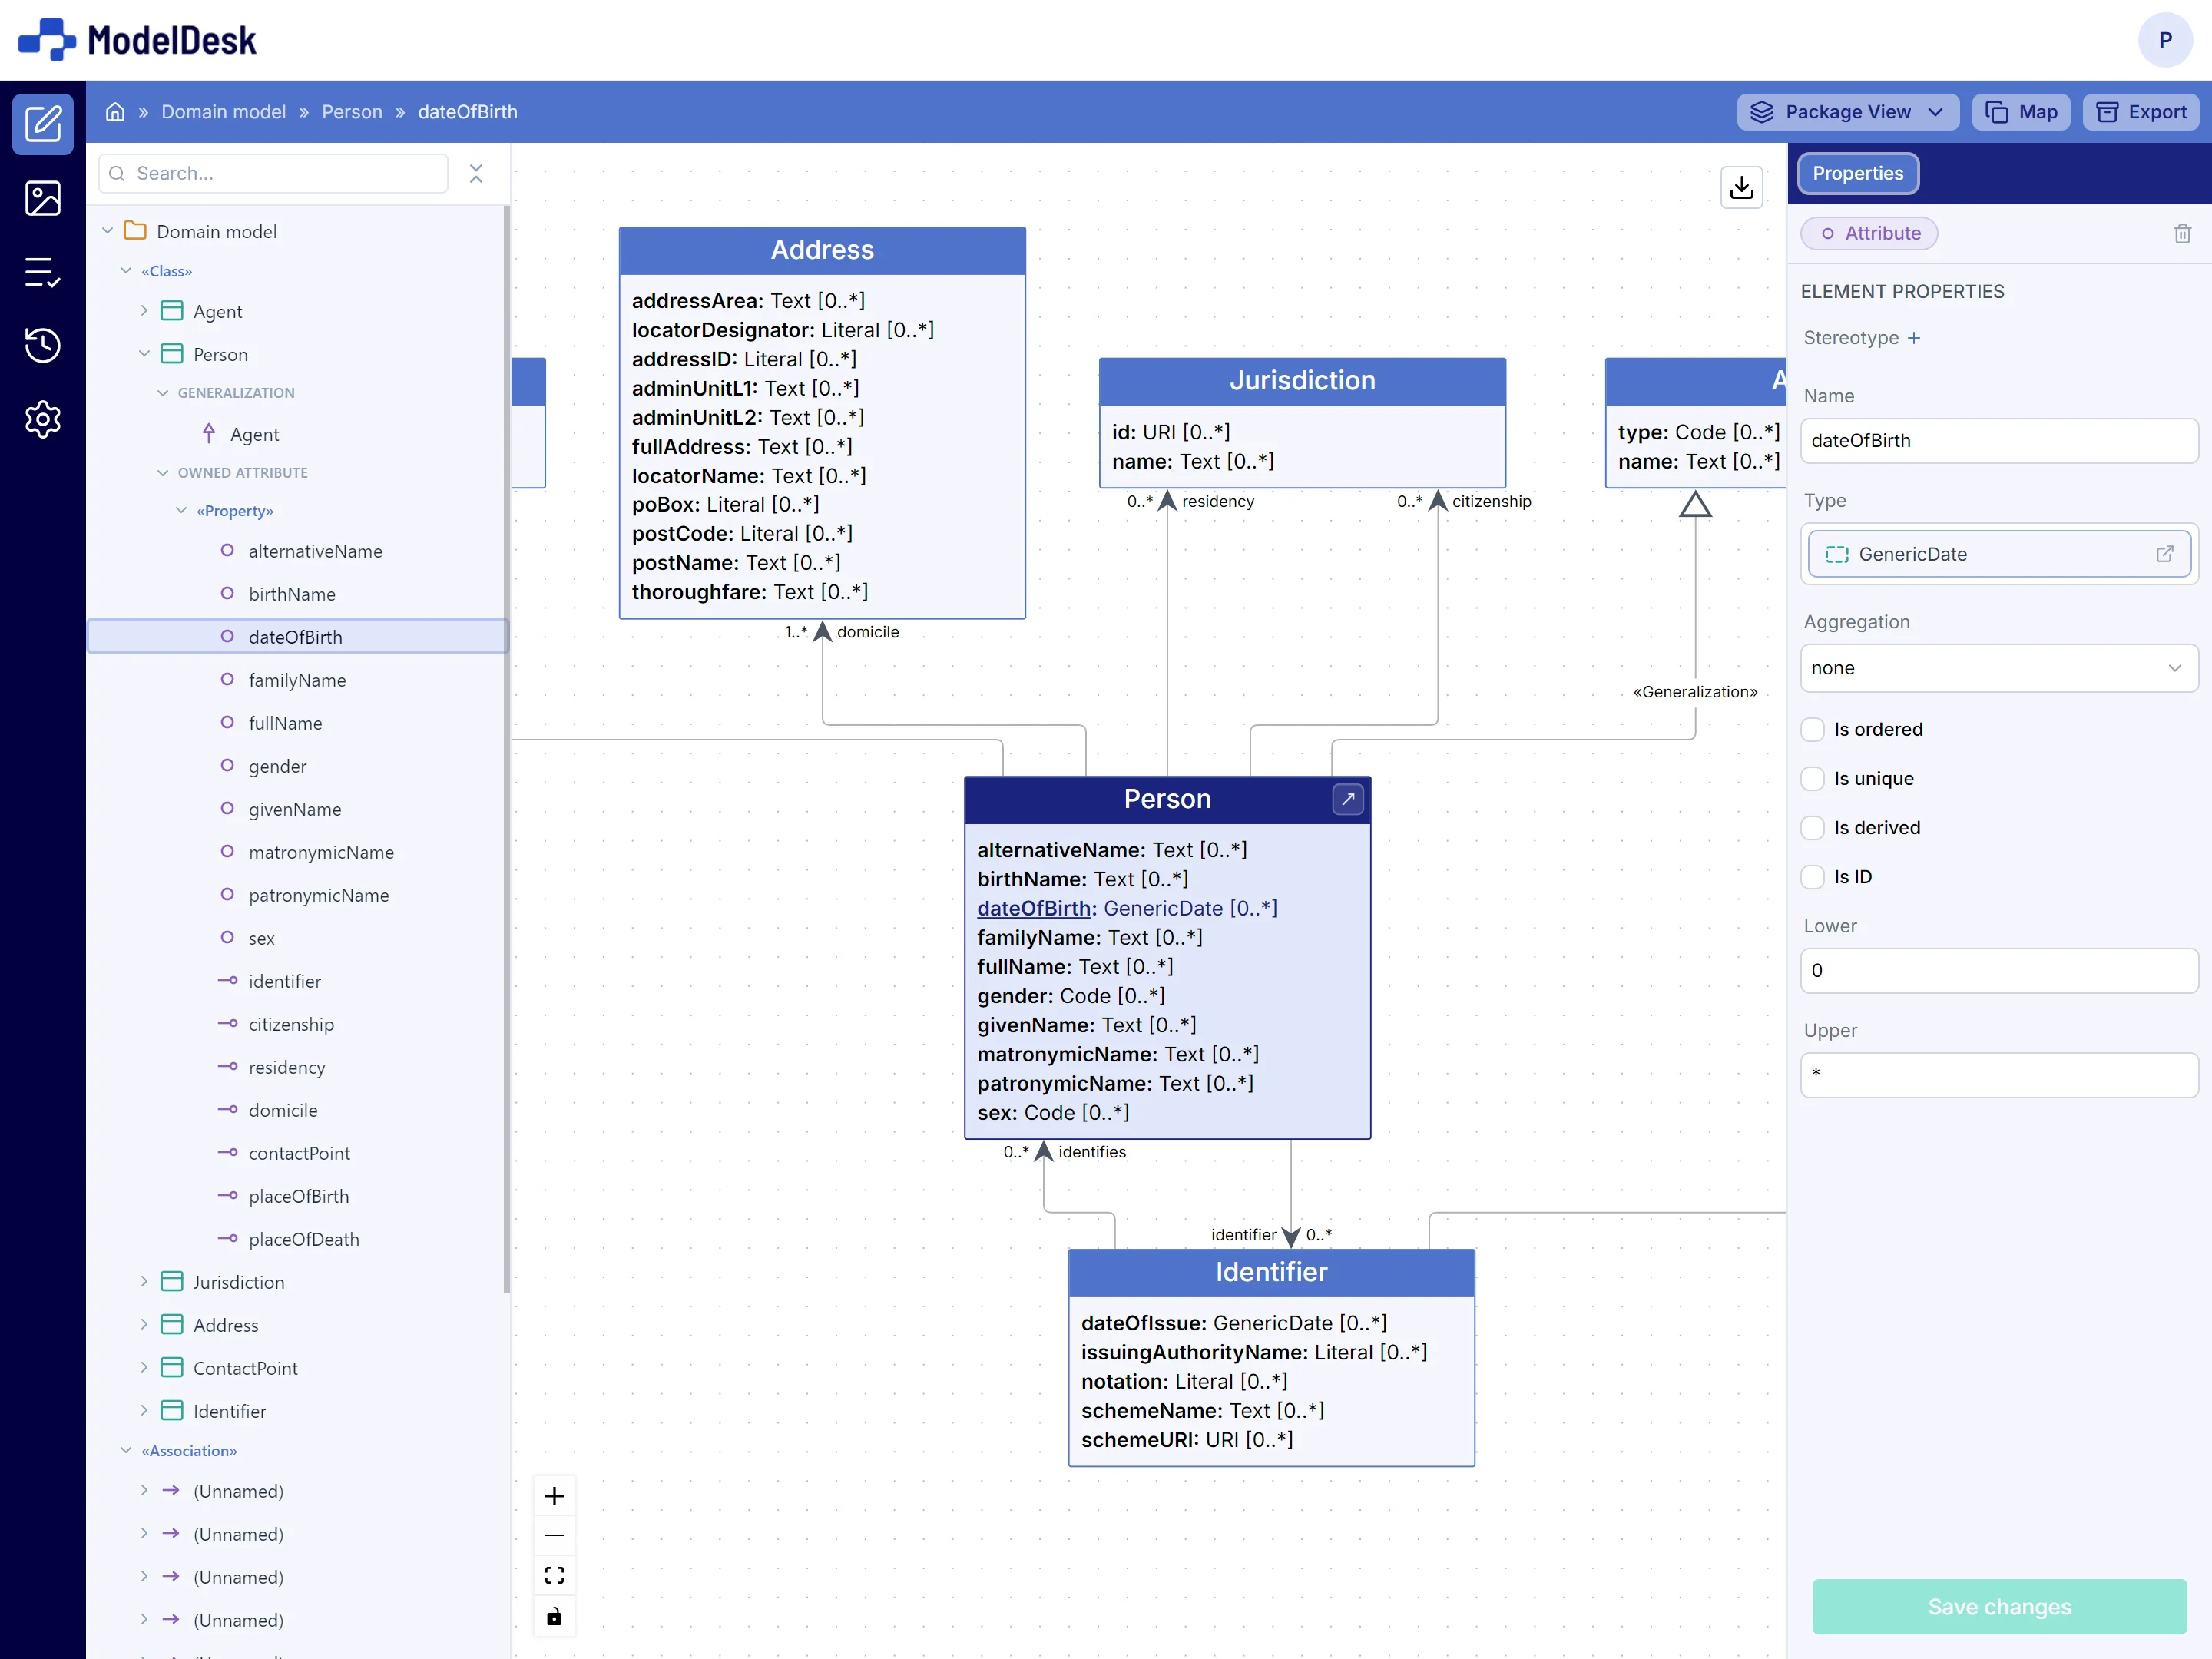Expand the Jurisdiction class in tree
2212x1659 pixels.
tap(144, 1281)
